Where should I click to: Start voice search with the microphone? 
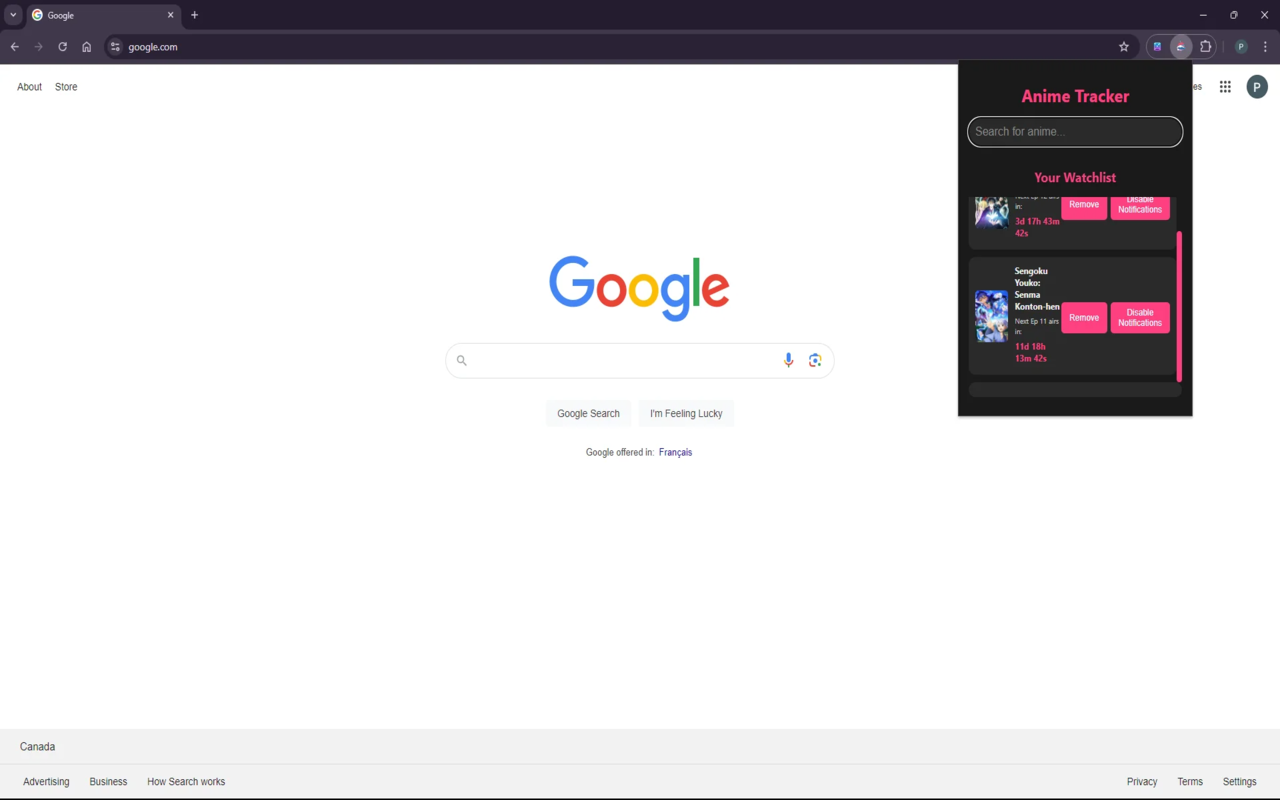click(x=788, y=360)
